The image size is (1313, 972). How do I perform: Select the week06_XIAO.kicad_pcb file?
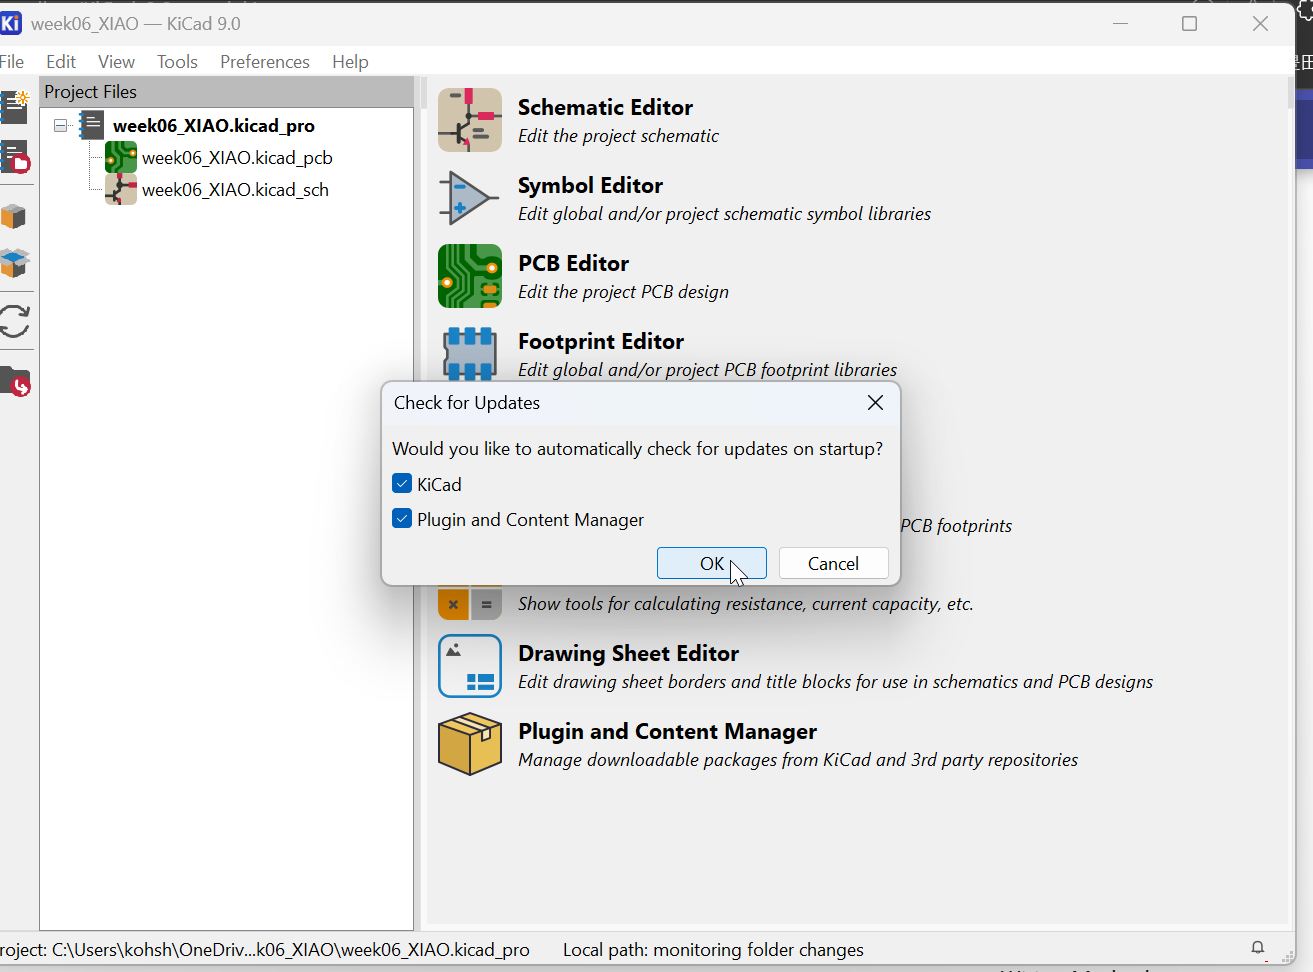coord(237,158)
